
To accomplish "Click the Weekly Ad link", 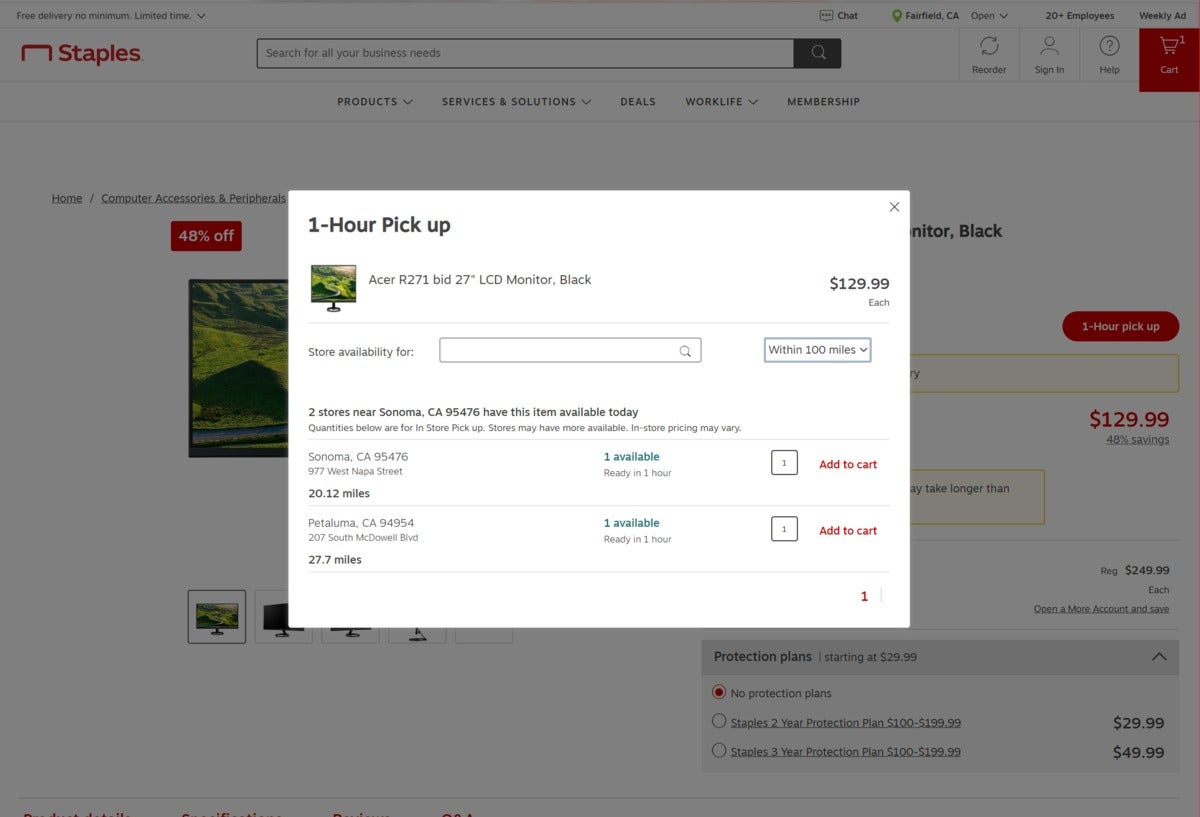I will click(x=1162, y=16).
